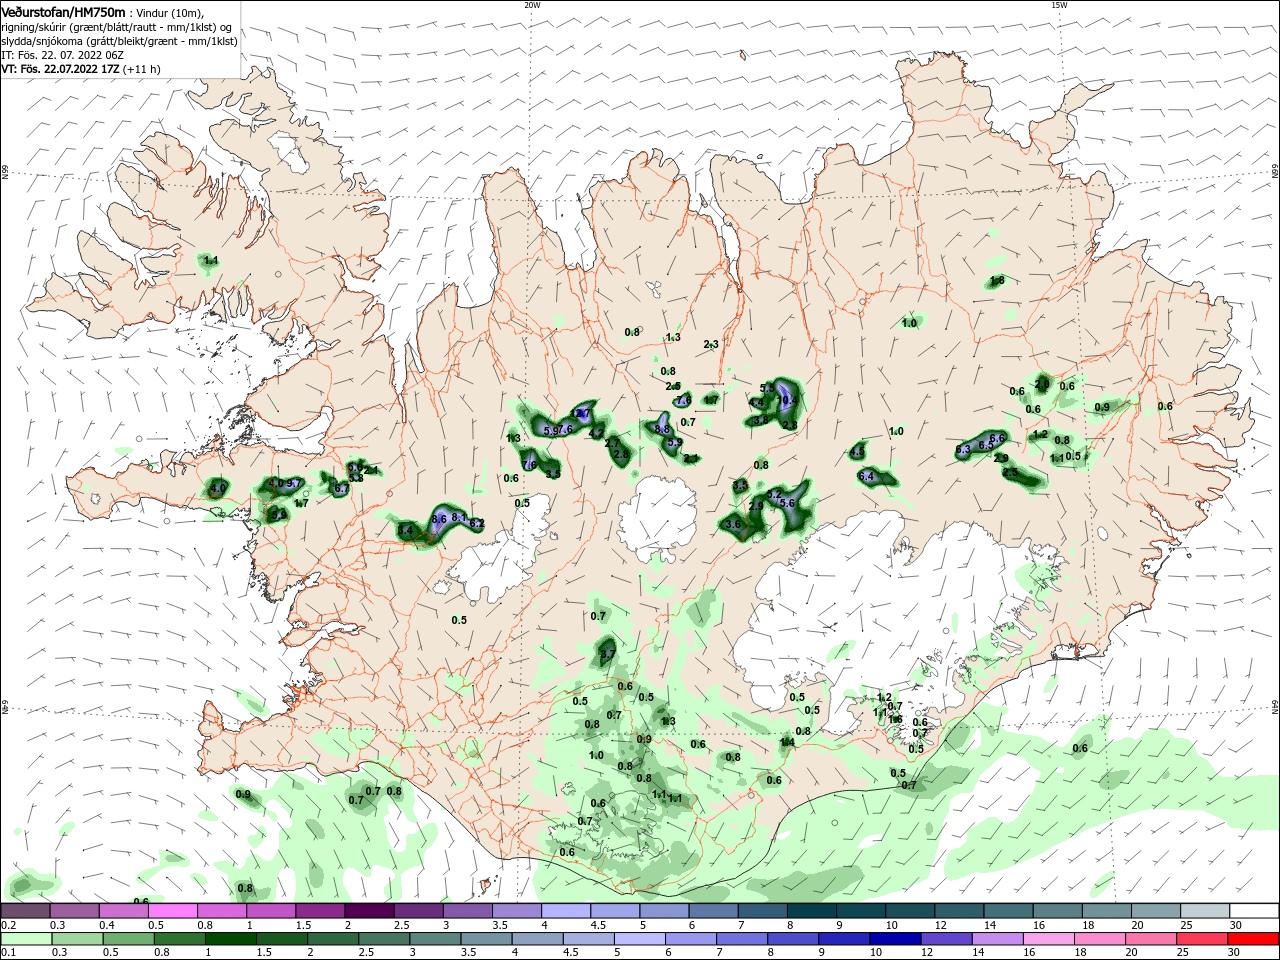Select the palest green 0.1 swatch in the lower legend
This screenshot has height=960, width=1280.
tap(25, 939)
